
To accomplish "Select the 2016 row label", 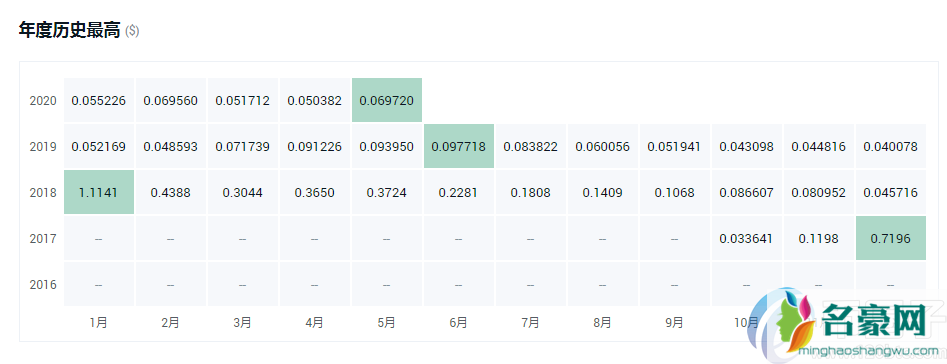I will tap(43, 284).
